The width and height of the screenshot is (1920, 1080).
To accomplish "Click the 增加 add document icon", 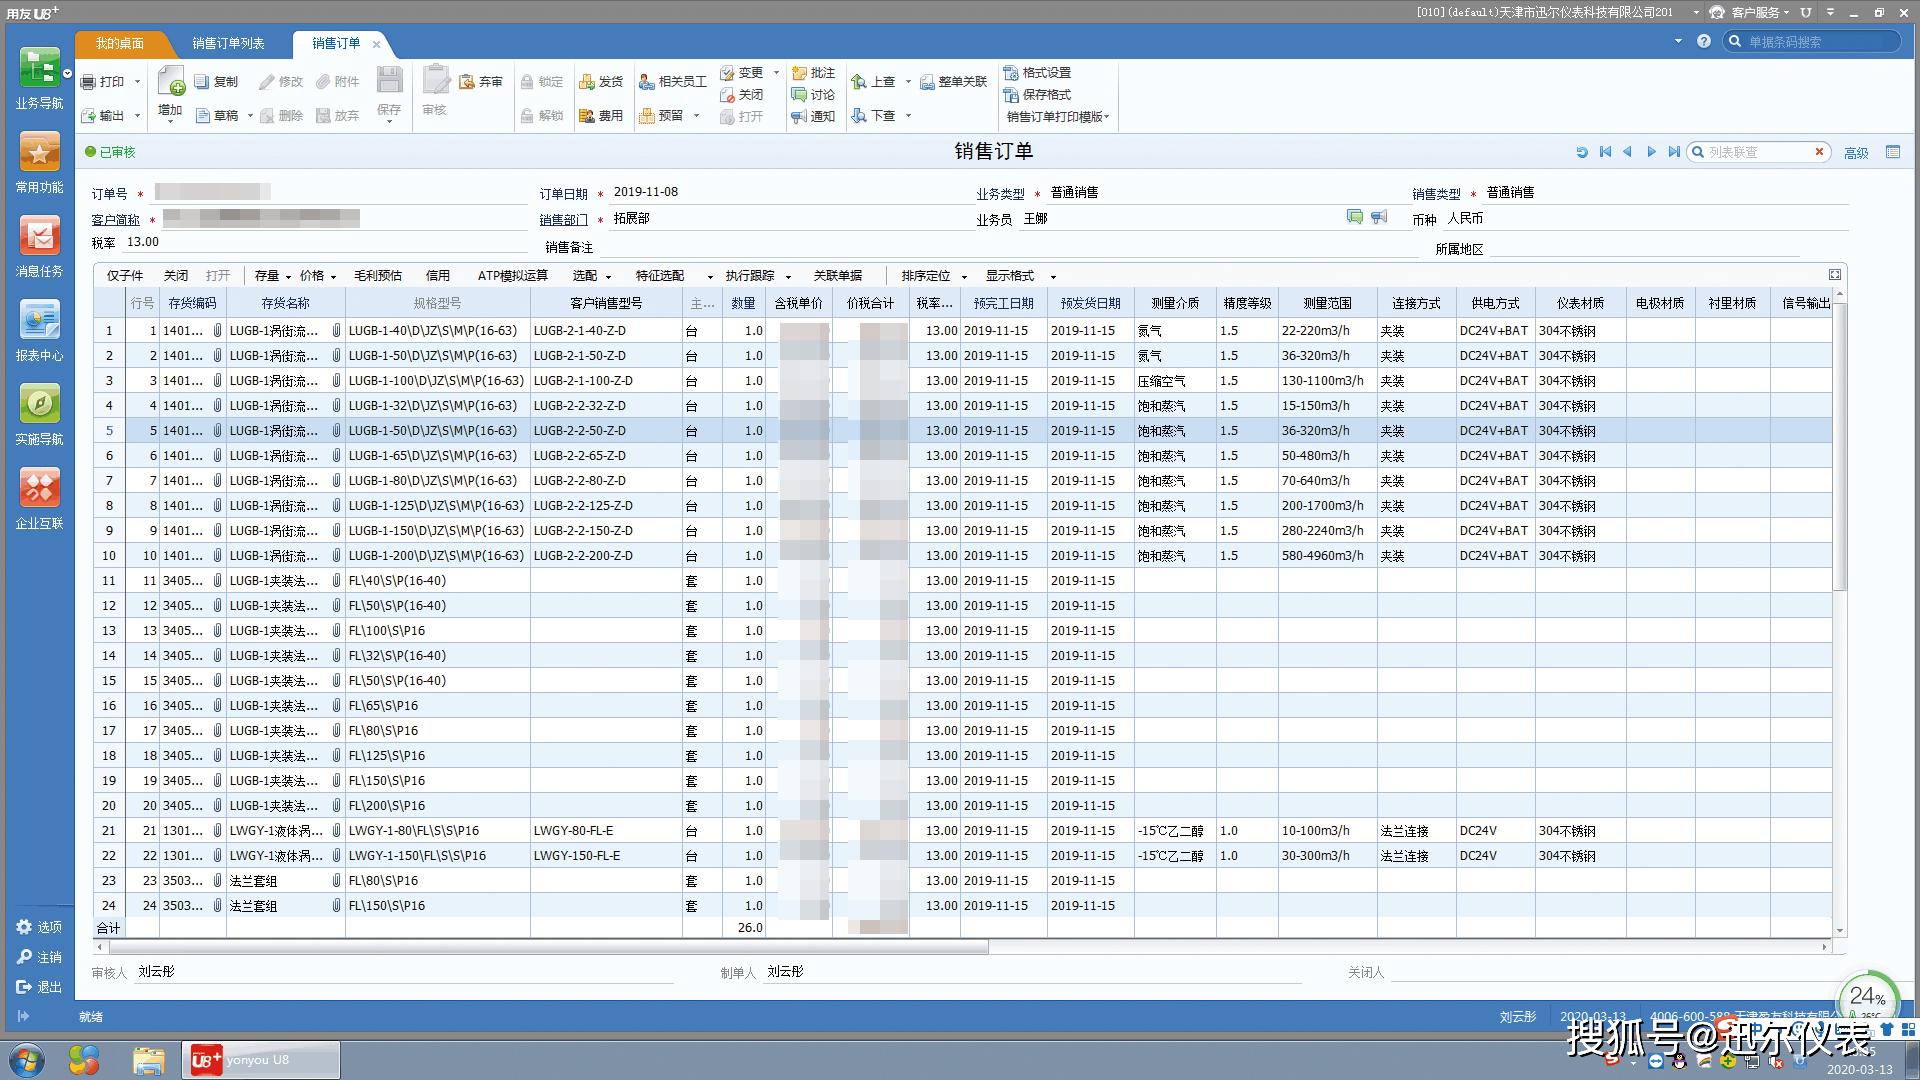I will [x=171, y=82].
